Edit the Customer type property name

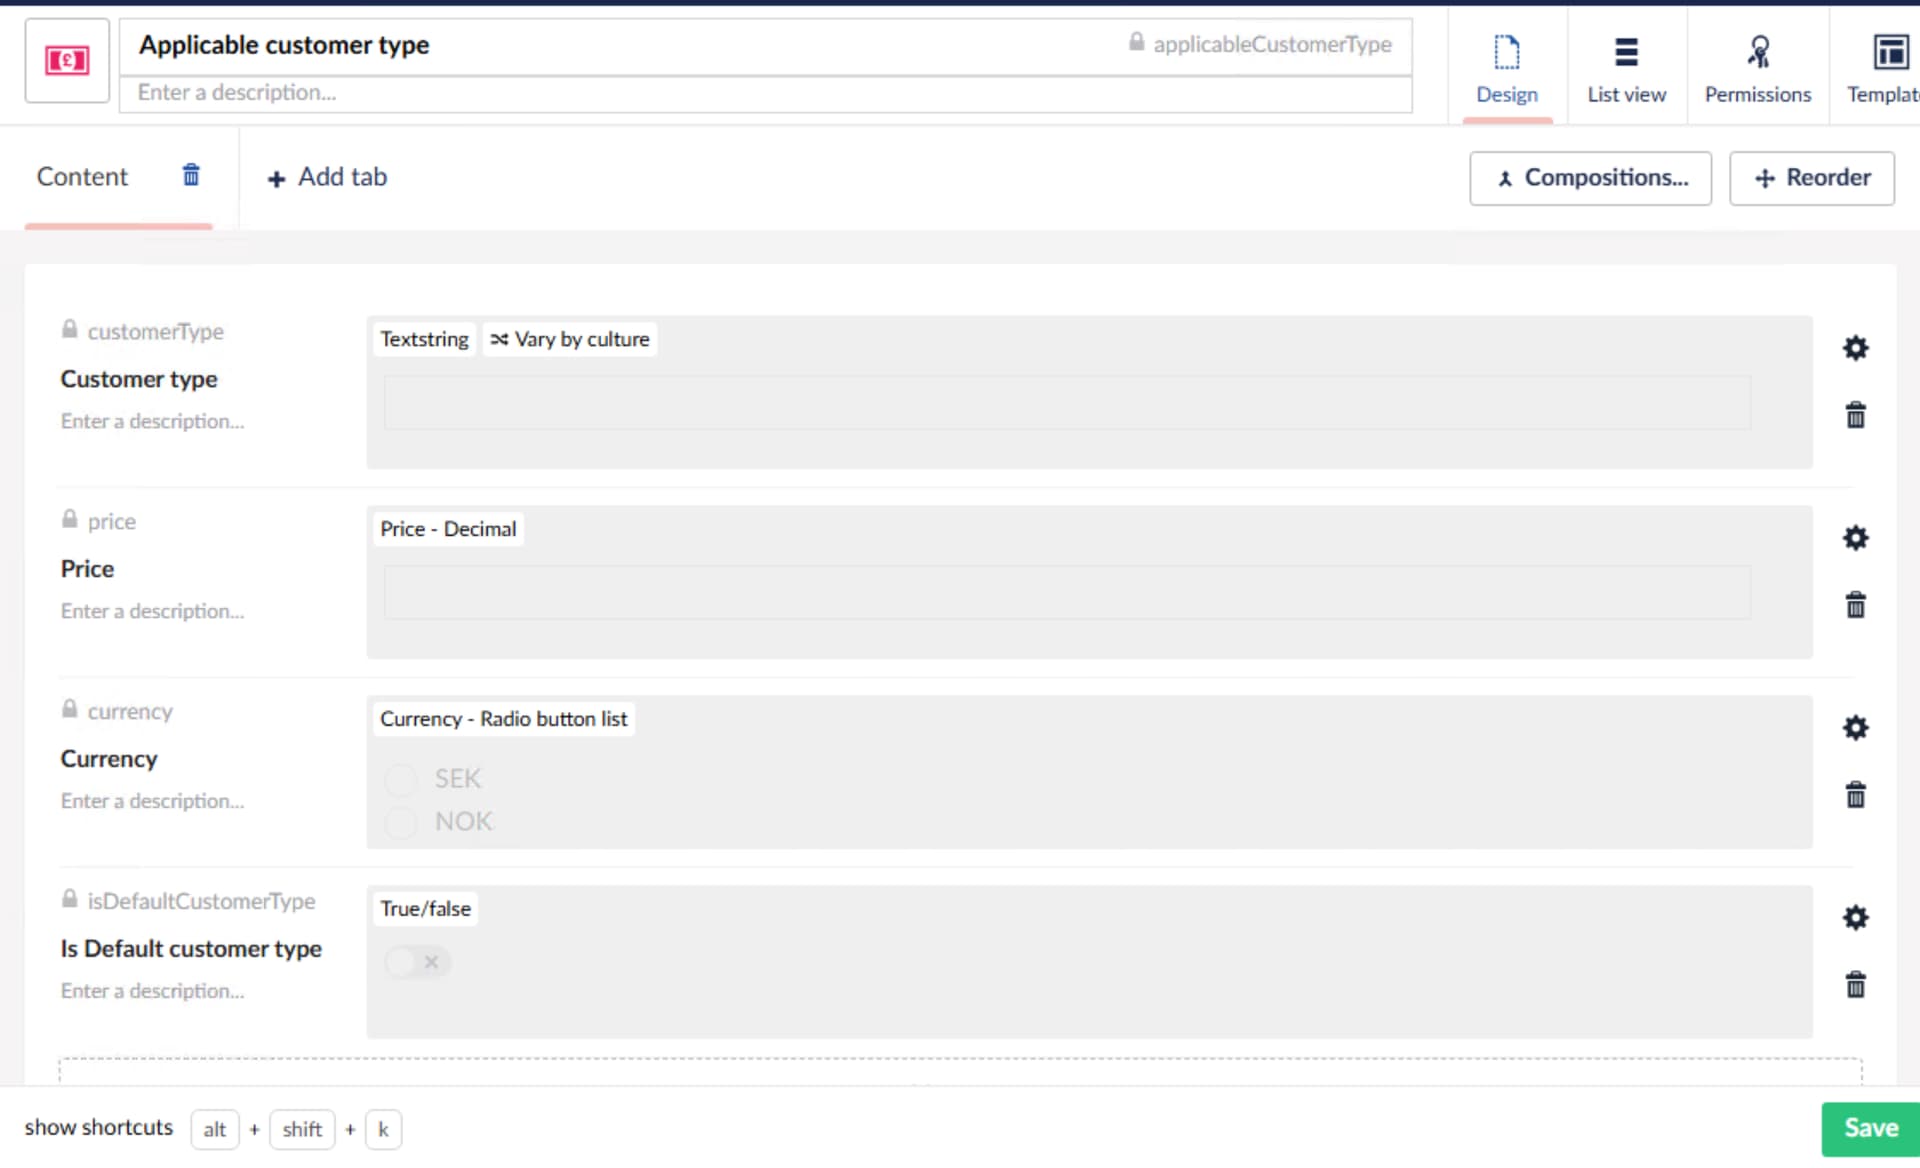[139, 379]
